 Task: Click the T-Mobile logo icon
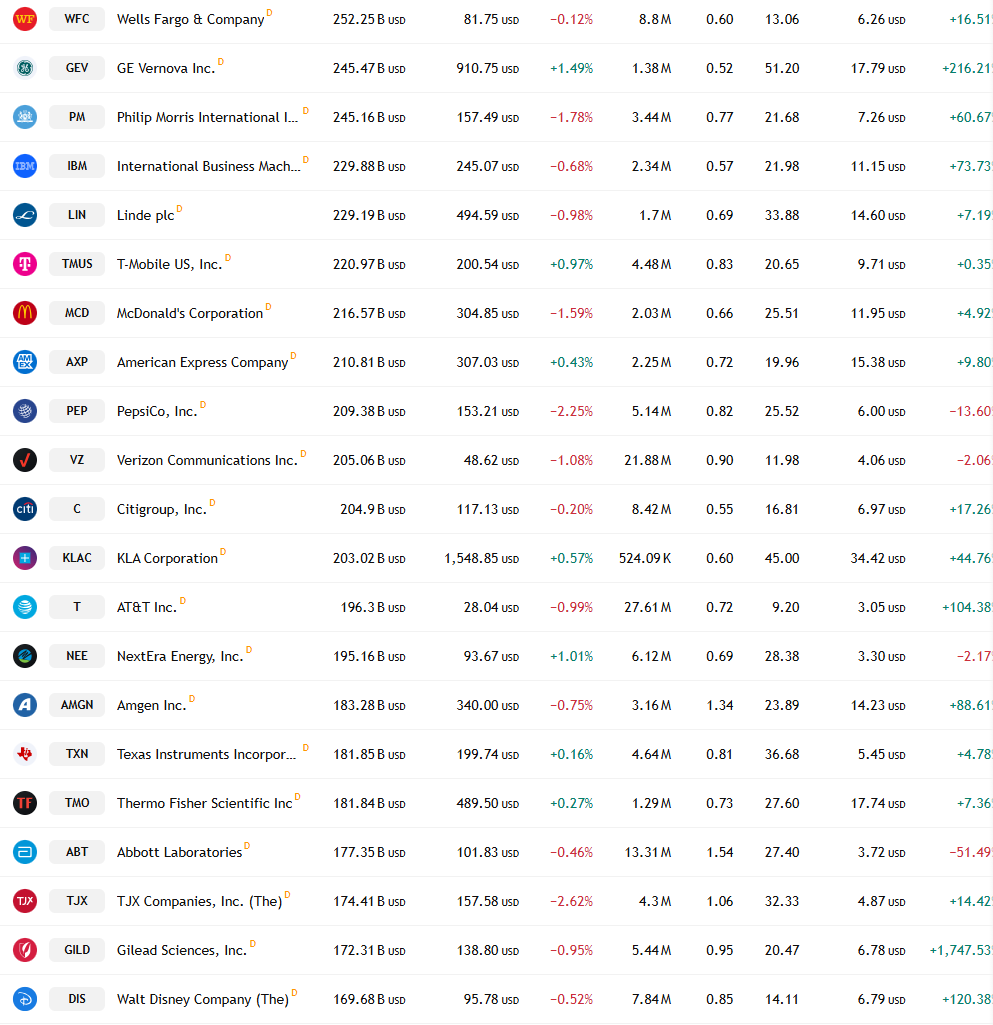click(25, 264)
